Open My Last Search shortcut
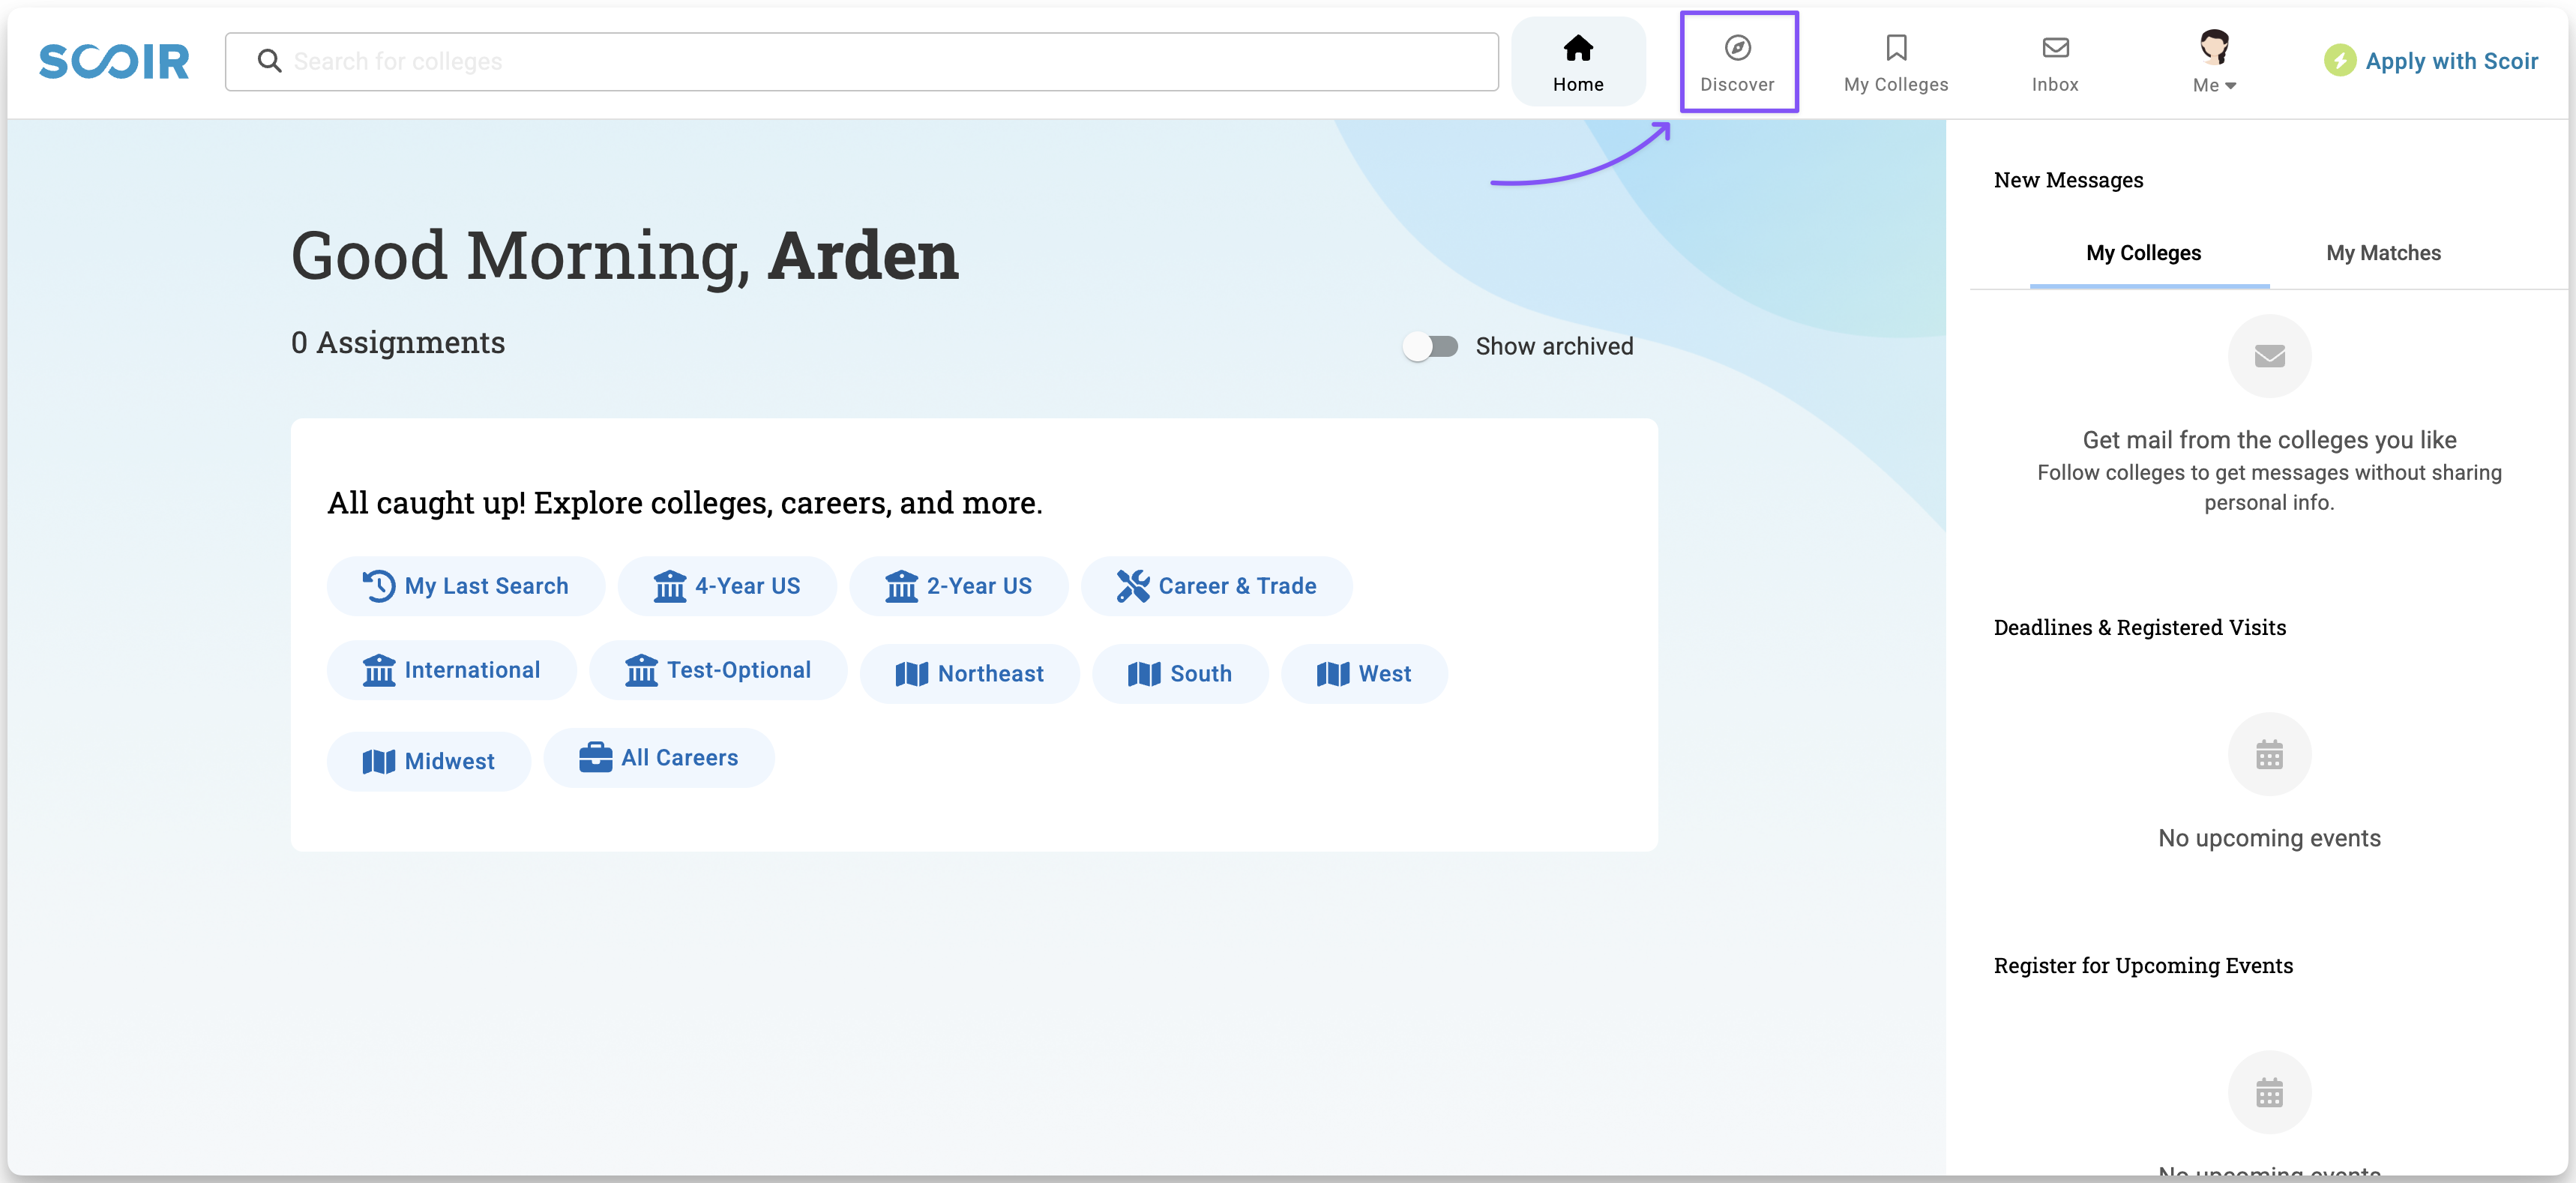This screenshot has width=2576, height=1183. (x=465, y=586)
